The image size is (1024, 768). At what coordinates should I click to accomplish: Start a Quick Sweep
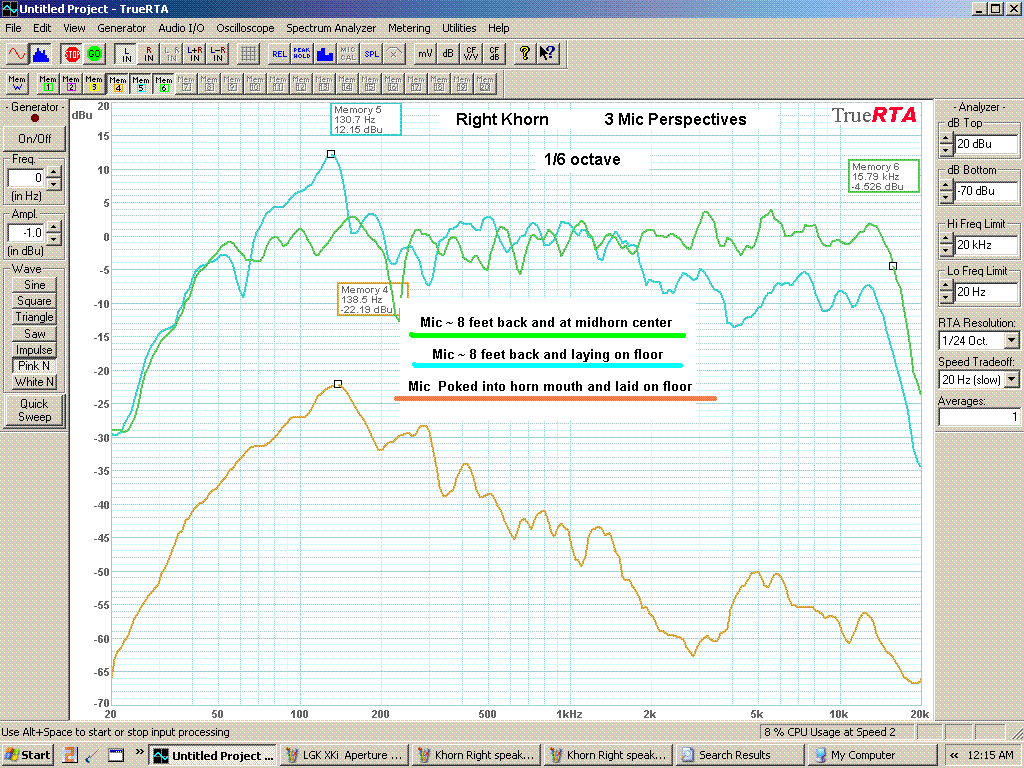35,411
